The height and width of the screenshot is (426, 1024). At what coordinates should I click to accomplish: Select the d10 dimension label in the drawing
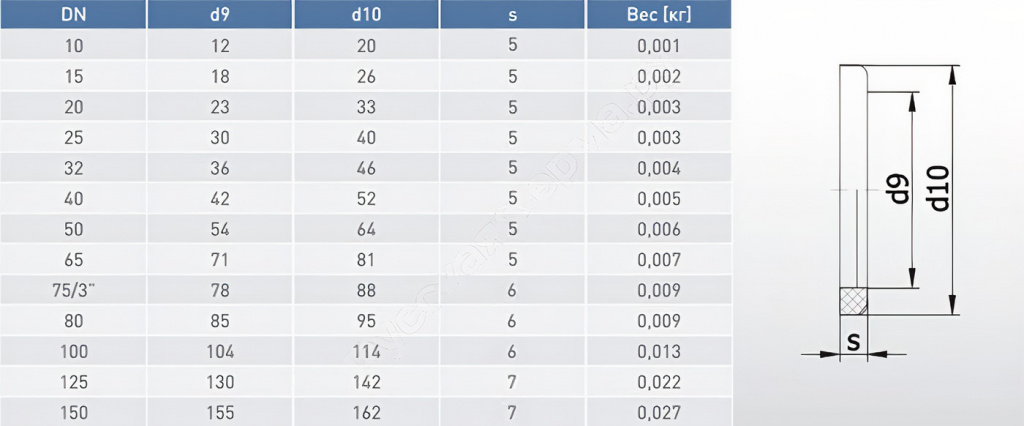[938, 188]
